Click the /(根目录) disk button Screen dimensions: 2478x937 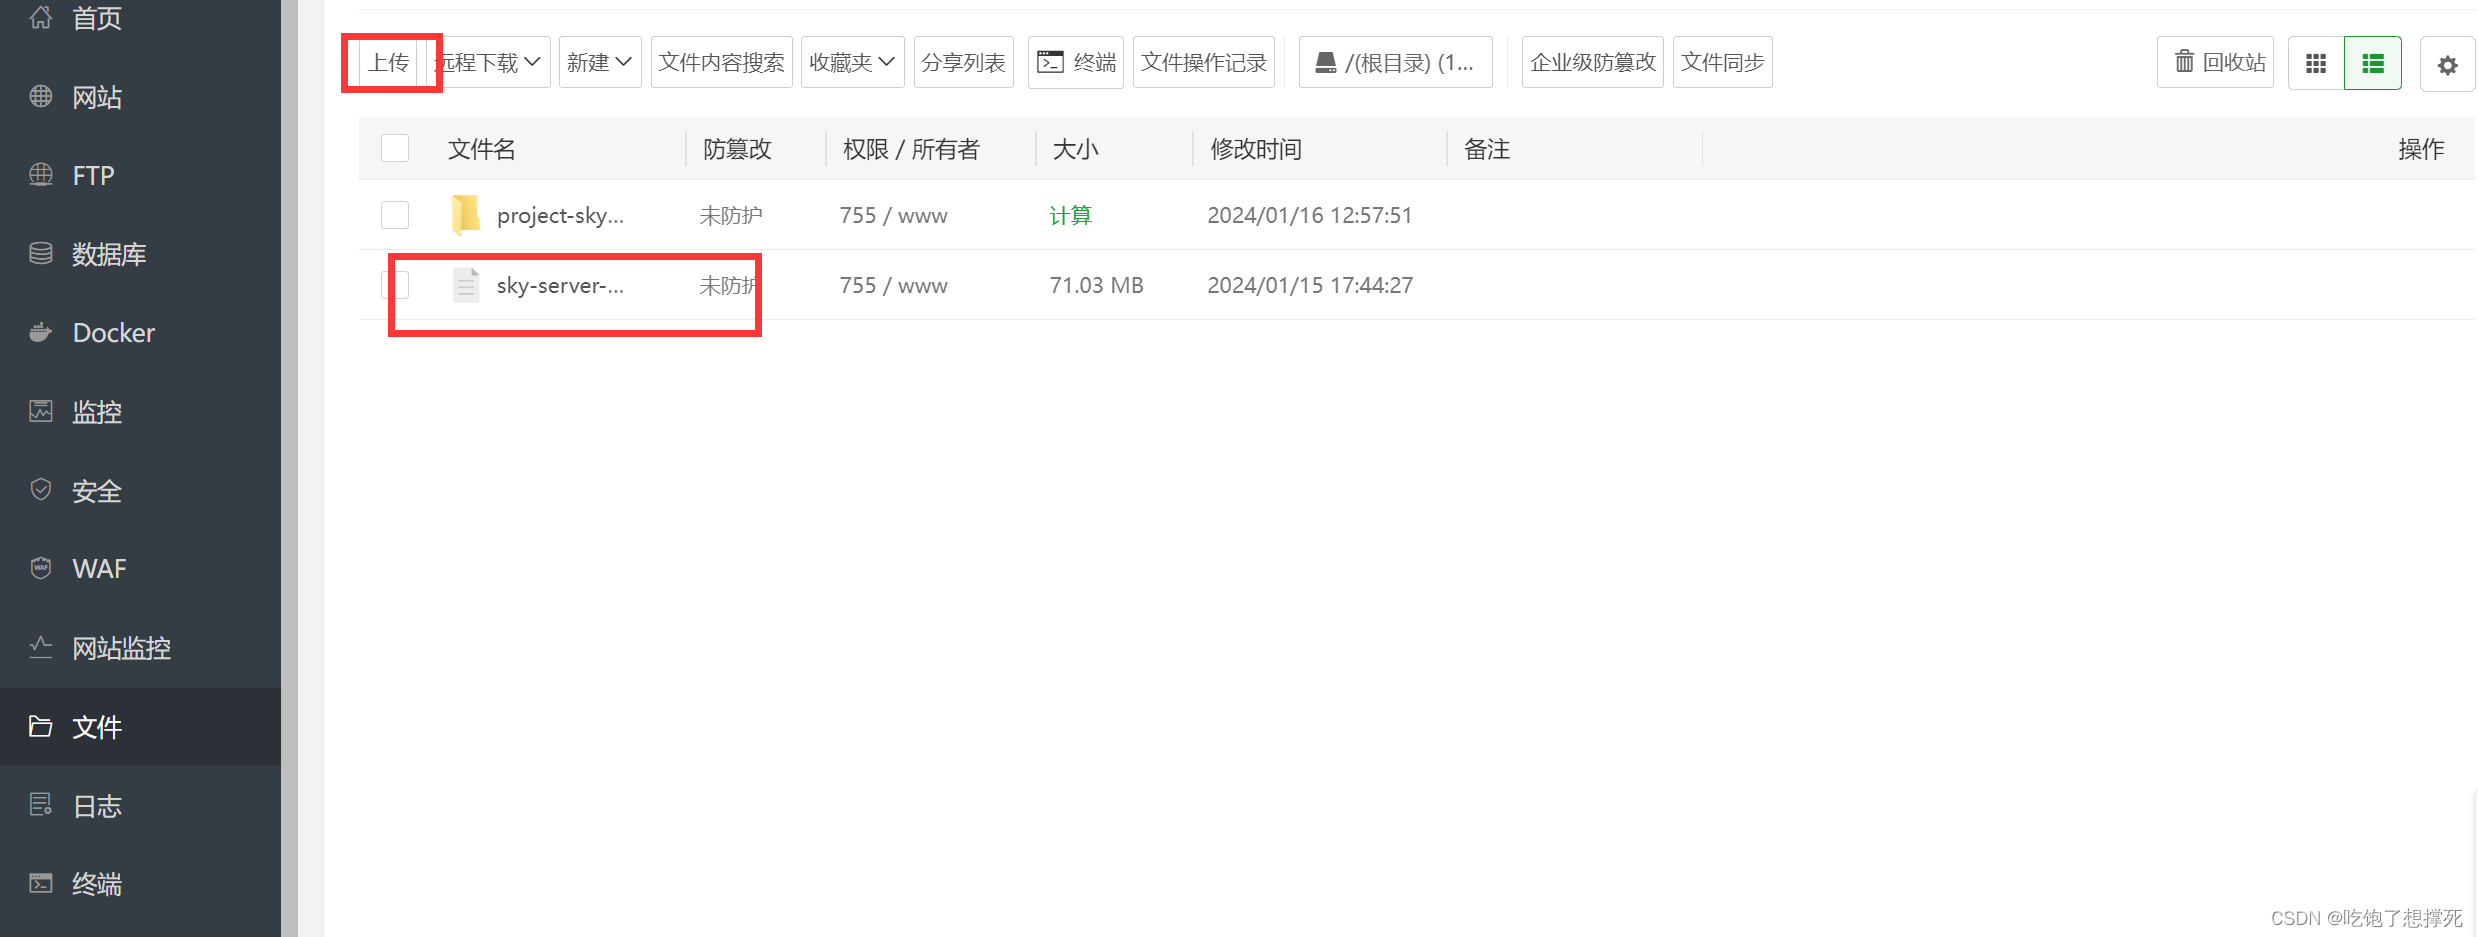[1396, 62]
